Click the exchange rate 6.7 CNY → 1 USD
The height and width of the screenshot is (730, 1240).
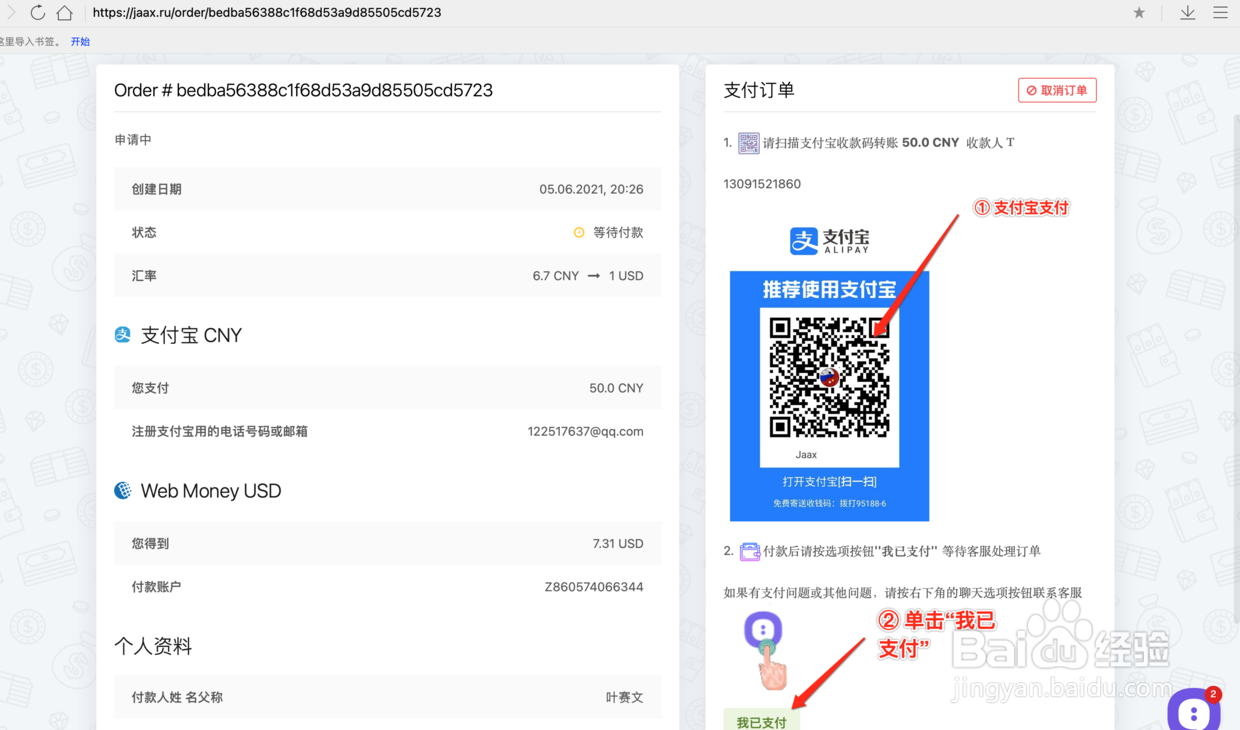click(x=588, y=276)
